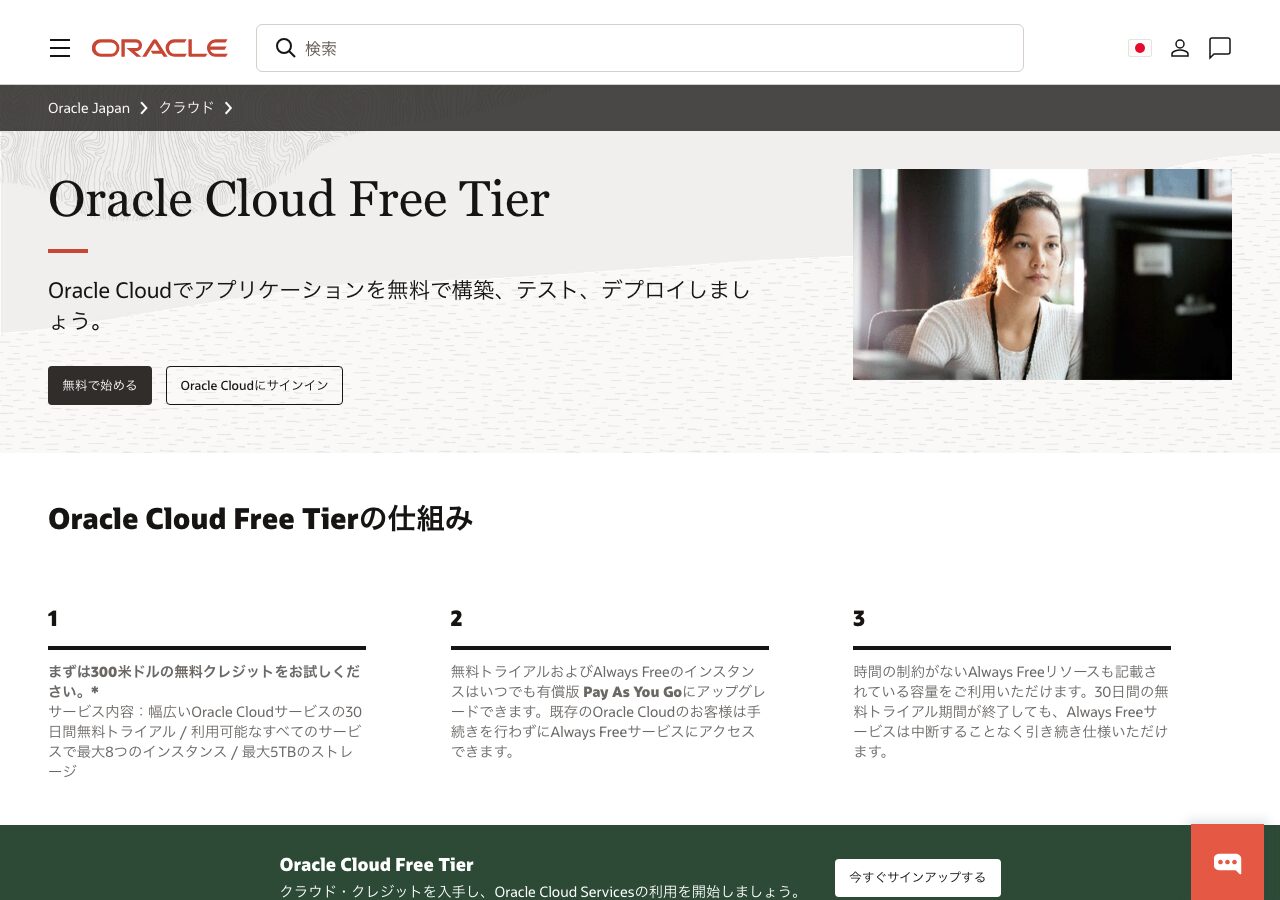Click the woman at computer photo
The width and height of the screenshot is (1280, 900).
tap(1042, 274)
